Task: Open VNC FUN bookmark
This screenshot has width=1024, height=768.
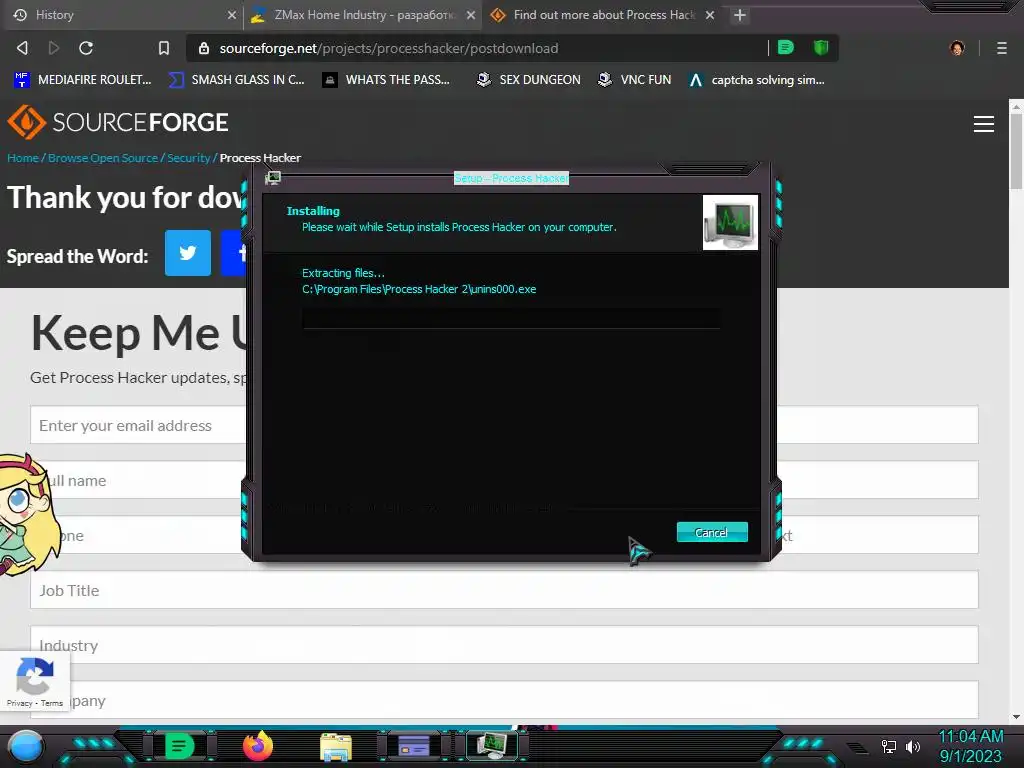Action: [x=634, y=80]
